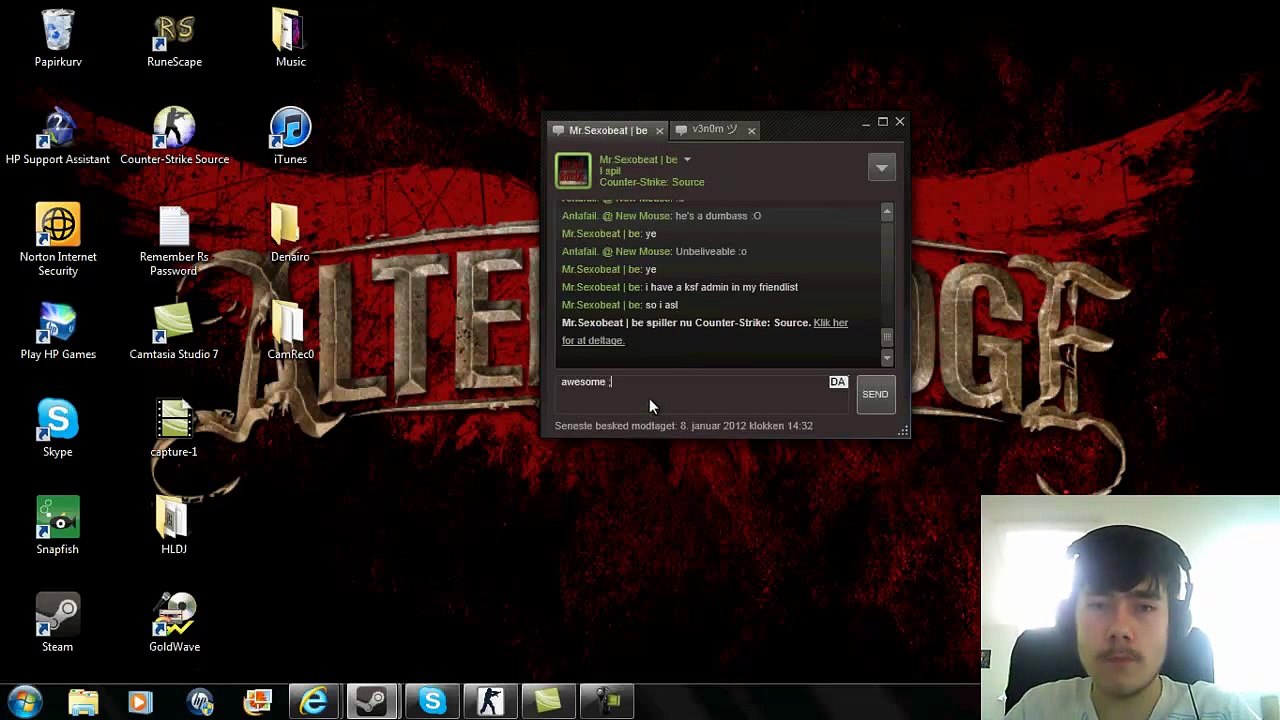
Task: Open the HLDJ folder on the desktop
Action: 174,526
